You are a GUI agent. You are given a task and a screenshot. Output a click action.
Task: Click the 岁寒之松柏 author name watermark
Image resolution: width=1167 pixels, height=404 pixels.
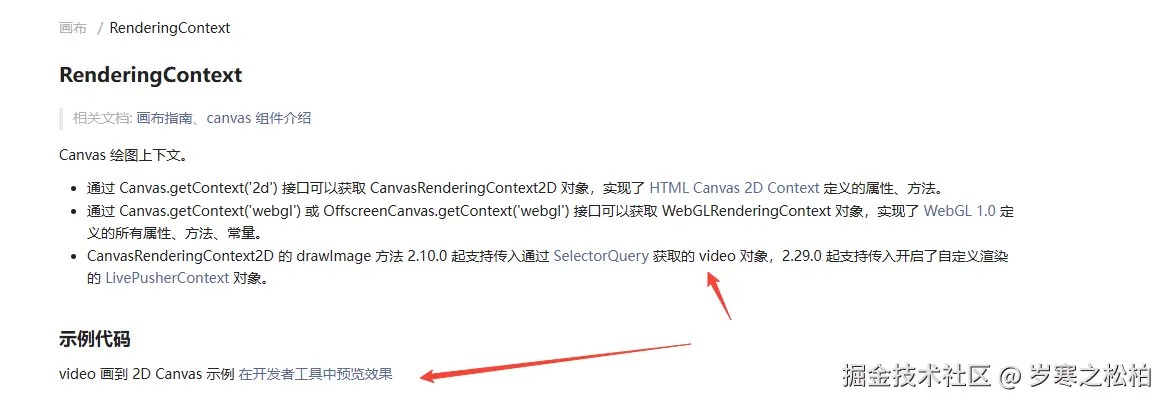tap(1091, 376)
